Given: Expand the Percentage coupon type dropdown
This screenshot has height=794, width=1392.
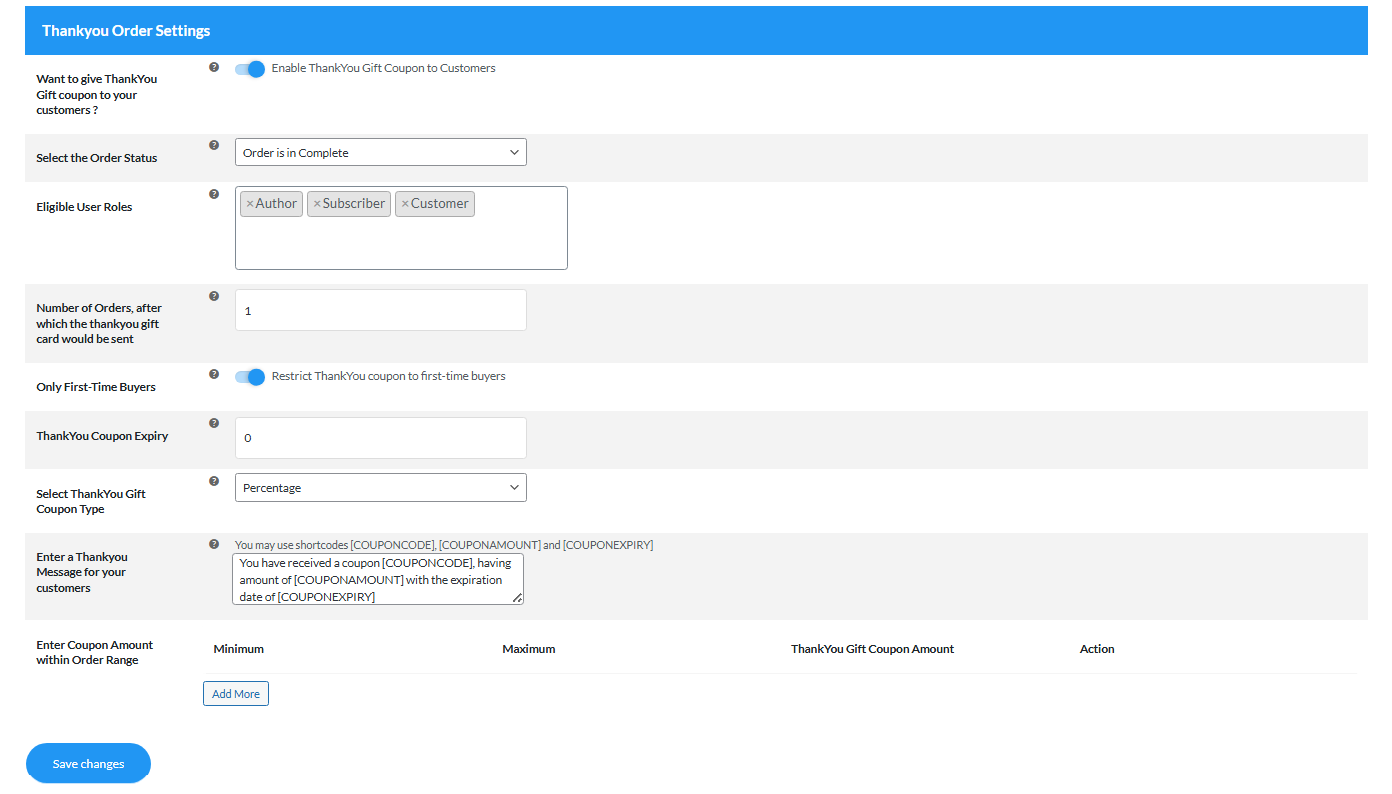Looking at the screenshot, I should coord(380,488).
